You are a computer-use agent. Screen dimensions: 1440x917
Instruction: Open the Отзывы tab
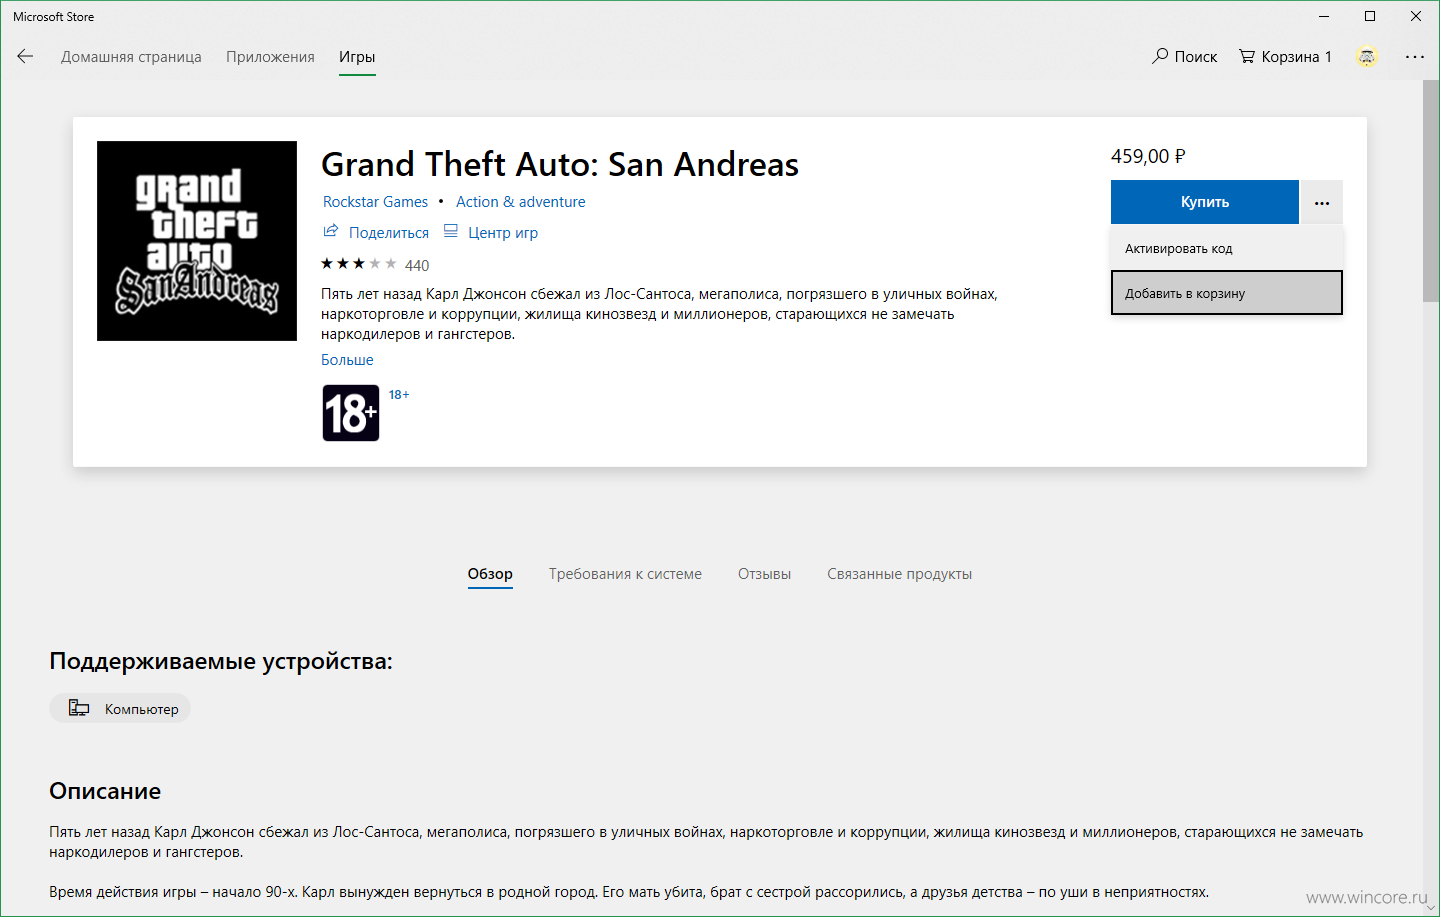point(764,574)
